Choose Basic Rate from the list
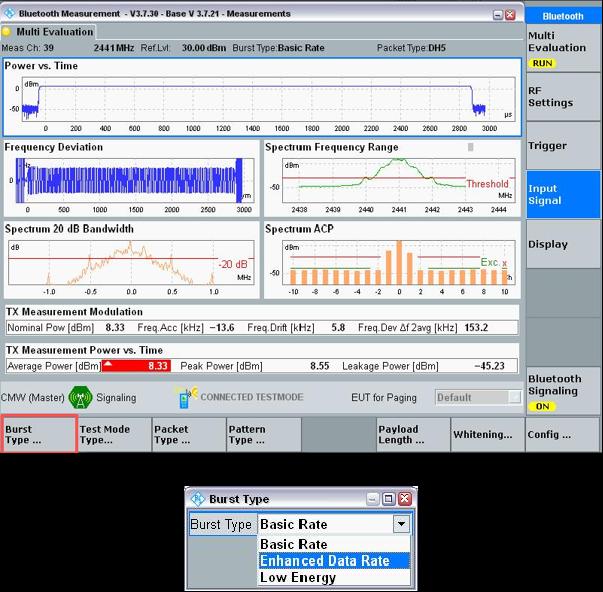 tap(334, 544)
